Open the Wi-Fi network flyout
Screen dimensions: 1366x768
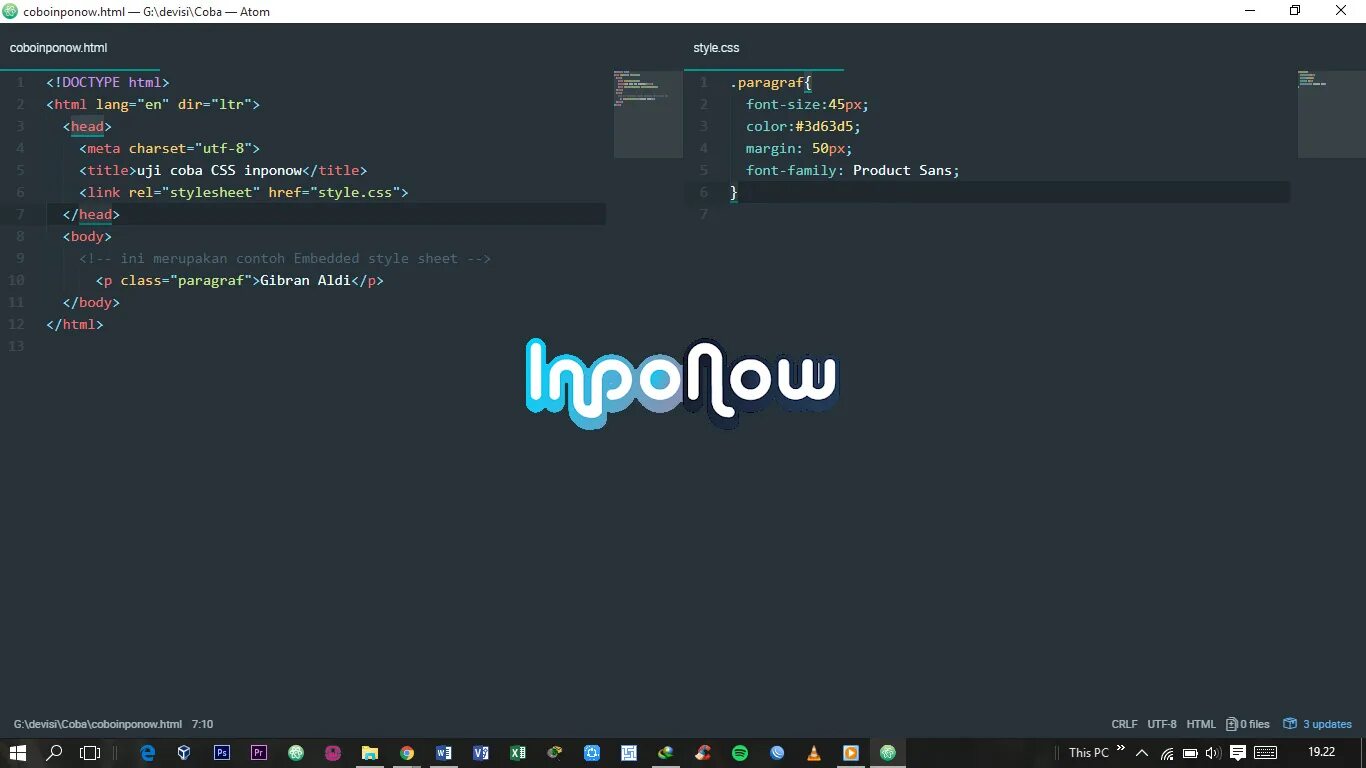coord(1167,752)
